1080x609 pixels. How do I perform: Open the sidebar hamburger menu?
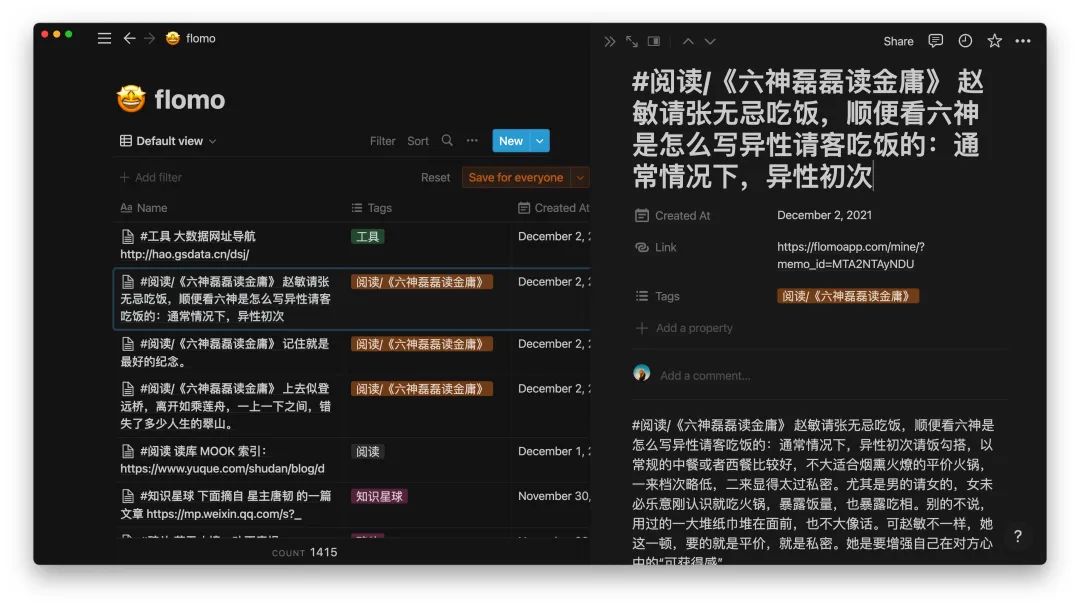click(x=104, y=38)
